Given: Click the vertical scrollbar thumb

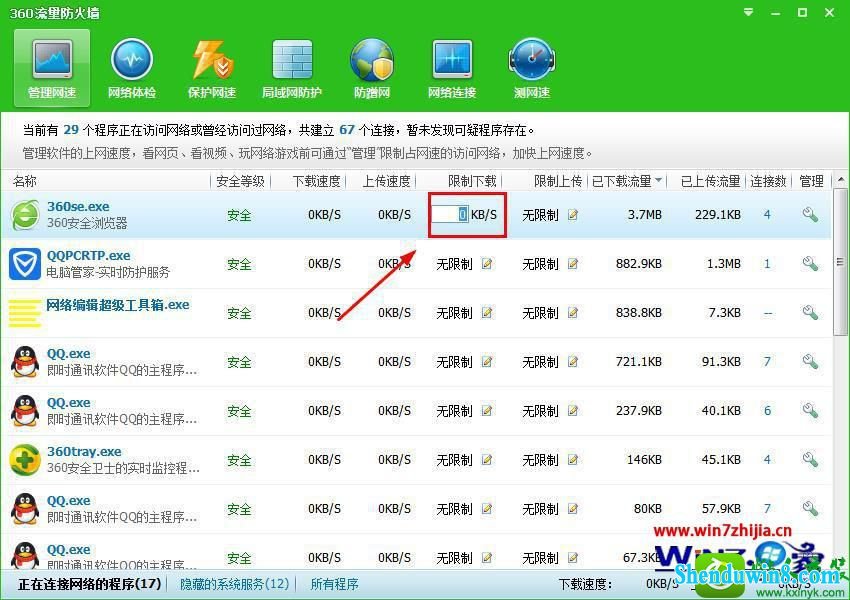Looking at the screenshot, I should [x=840, y=262].
